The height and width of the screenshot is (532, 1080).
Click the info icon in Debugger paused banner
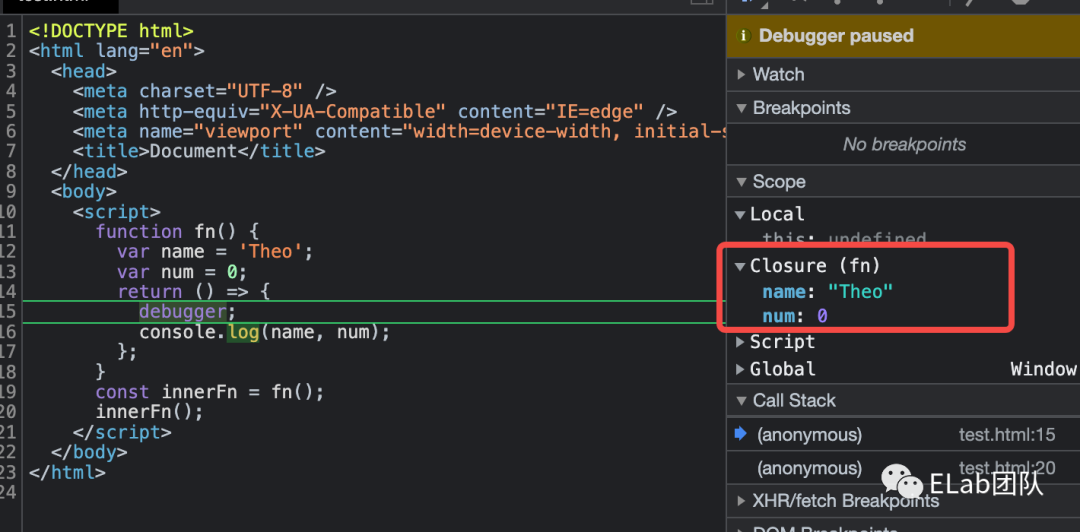(x=742, y=36)
